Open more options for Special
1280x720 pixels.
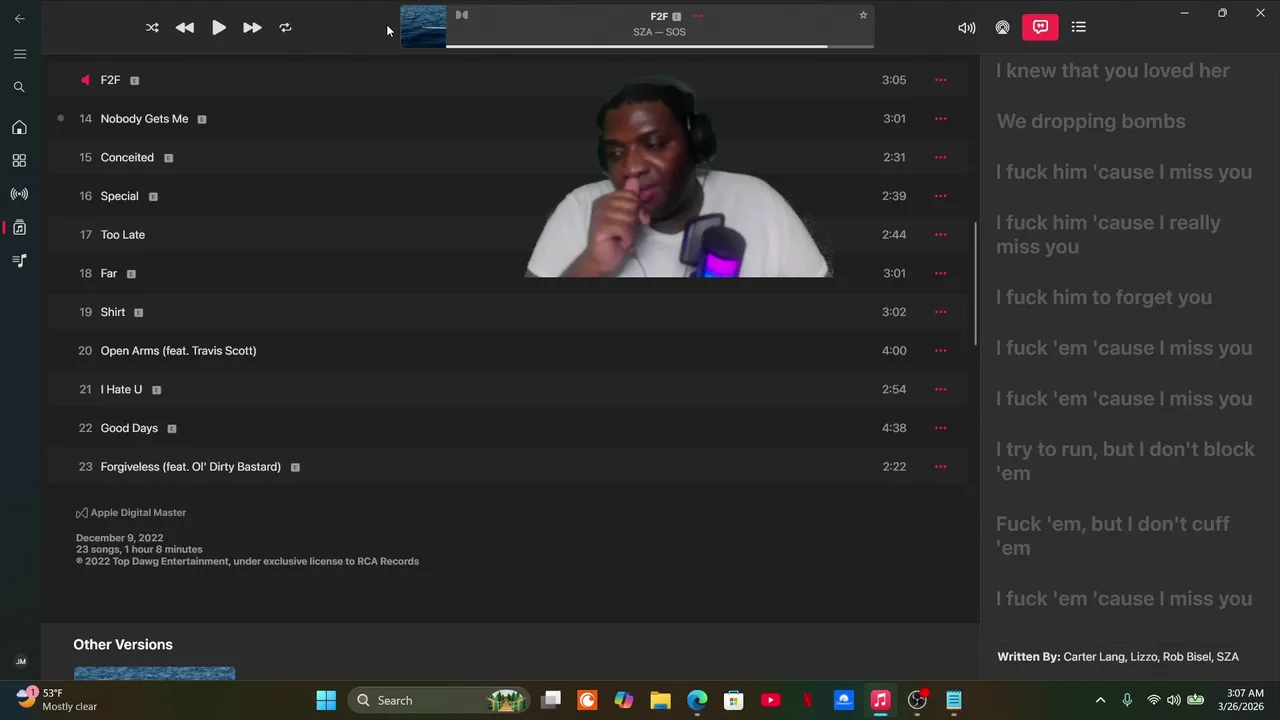940,196
